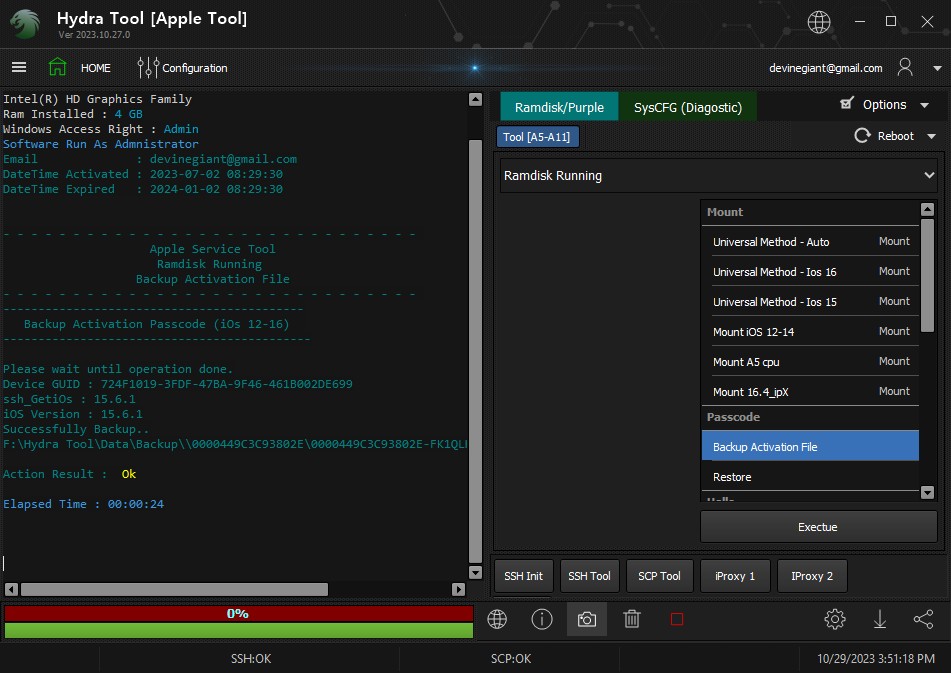This screenshot has height=673, width=951.
Task: Click the SSH:OK status indicator
Action: coord(250,658)
